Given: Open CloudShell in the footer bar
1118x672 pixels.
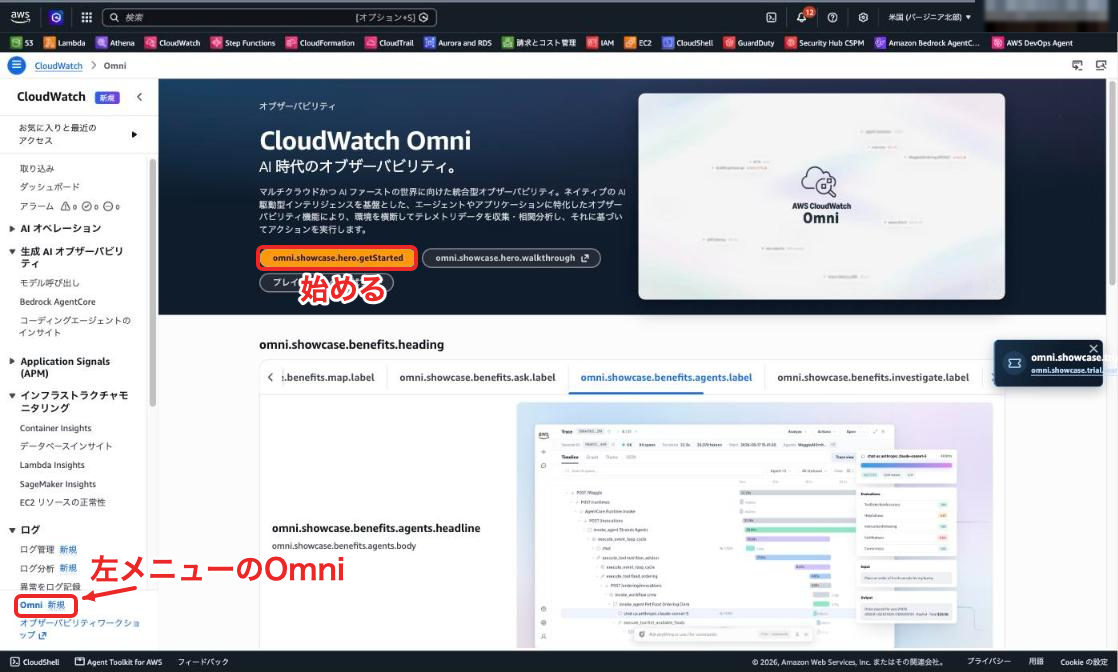Looking at the screenshot, I should coord(35,662).
